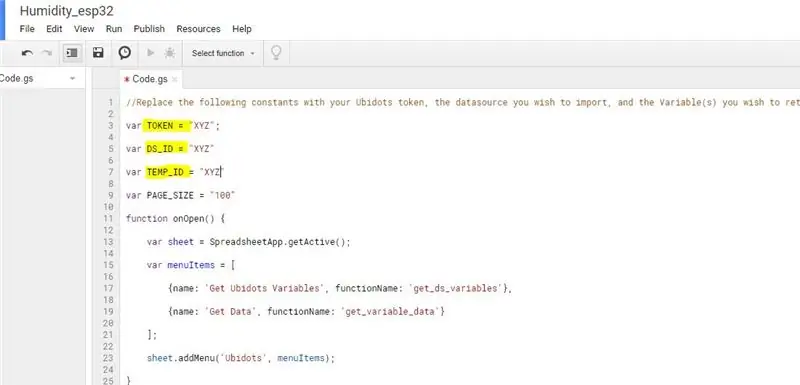
Task: Open the Publish menu
Action: tap(149, 29)
